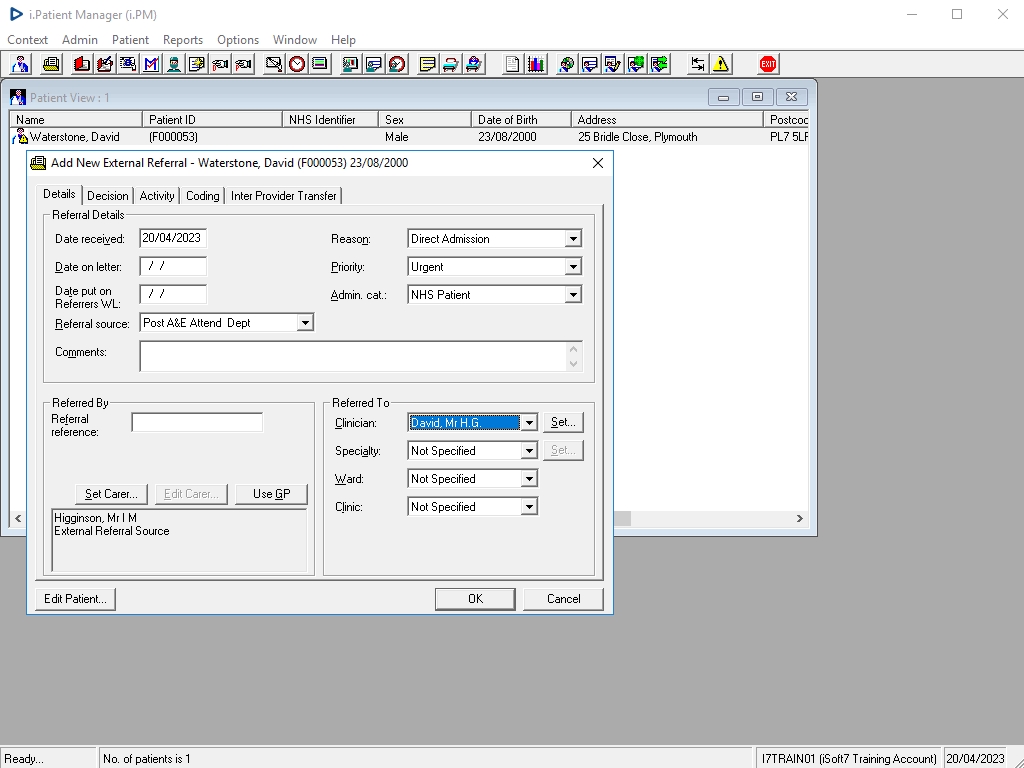Open the Admin menu

click(x=80, y=40)
